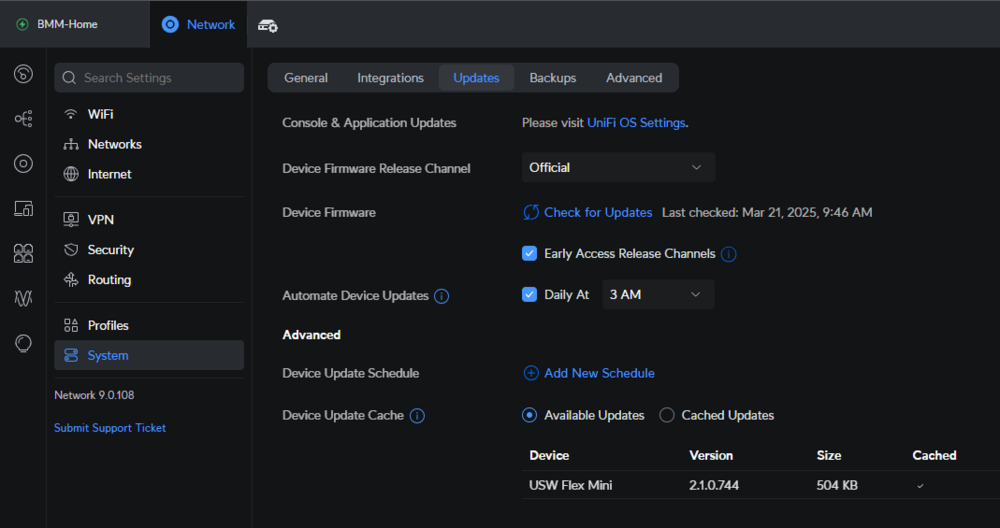This screenshot has width=1000, height=528.
Task: Open the UniFi OS Settings link
Action: tap(636, 122)
